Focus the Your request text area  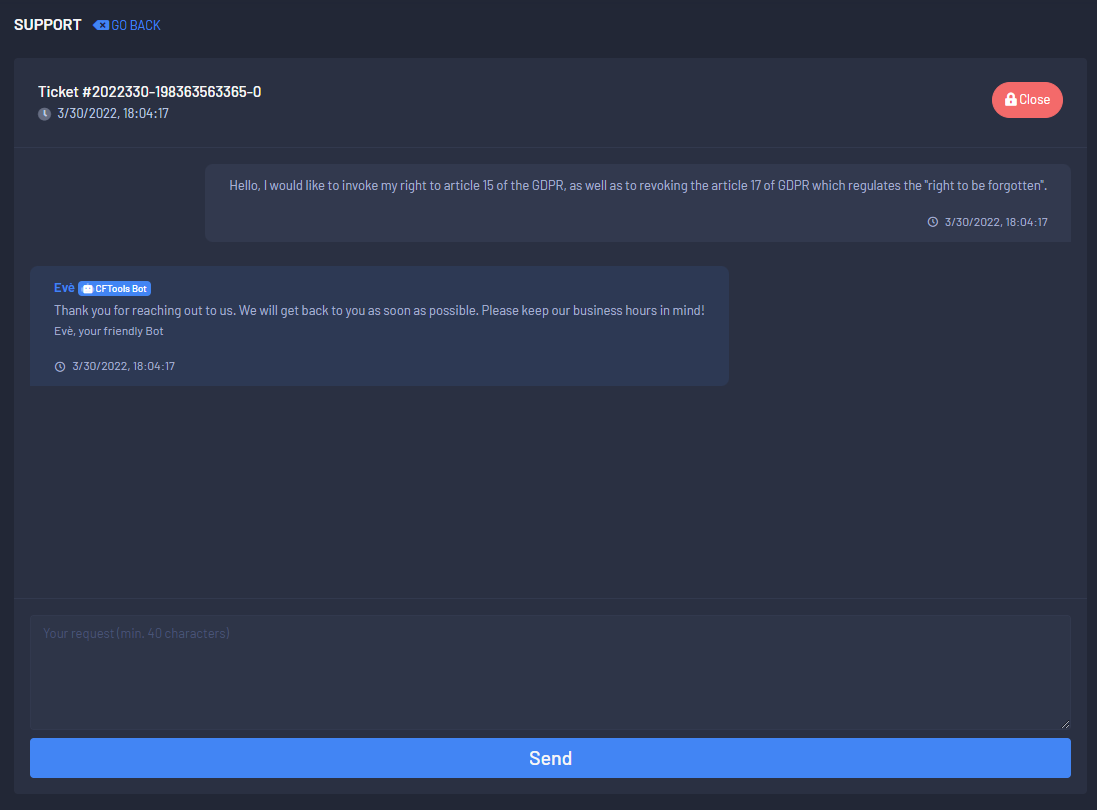pos(550,671)
